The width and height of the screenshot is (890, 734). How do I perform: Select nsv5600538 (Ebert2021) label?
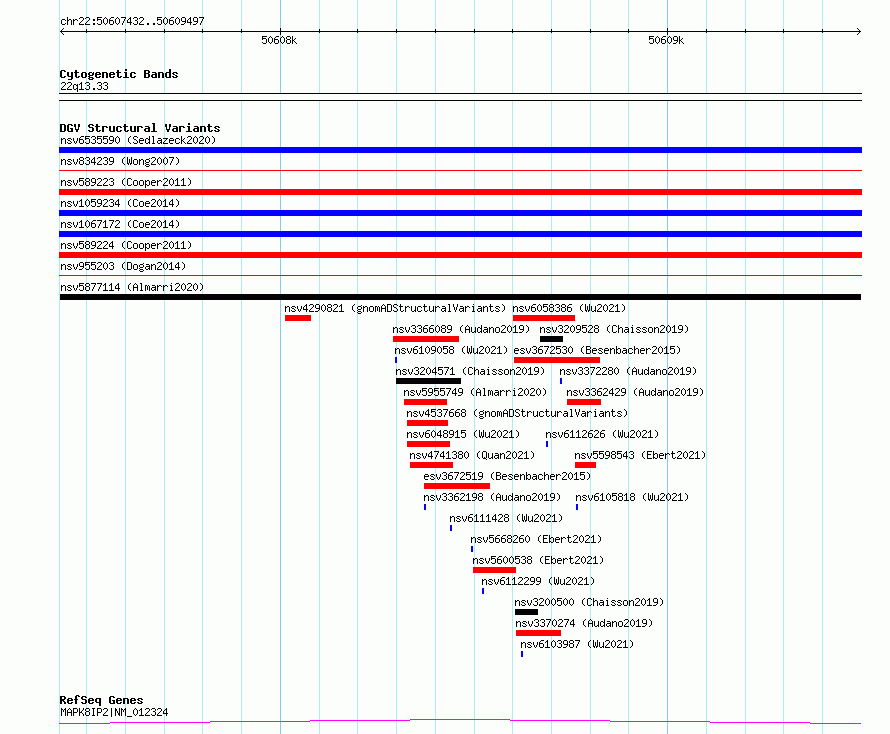[x=539, y=560]
